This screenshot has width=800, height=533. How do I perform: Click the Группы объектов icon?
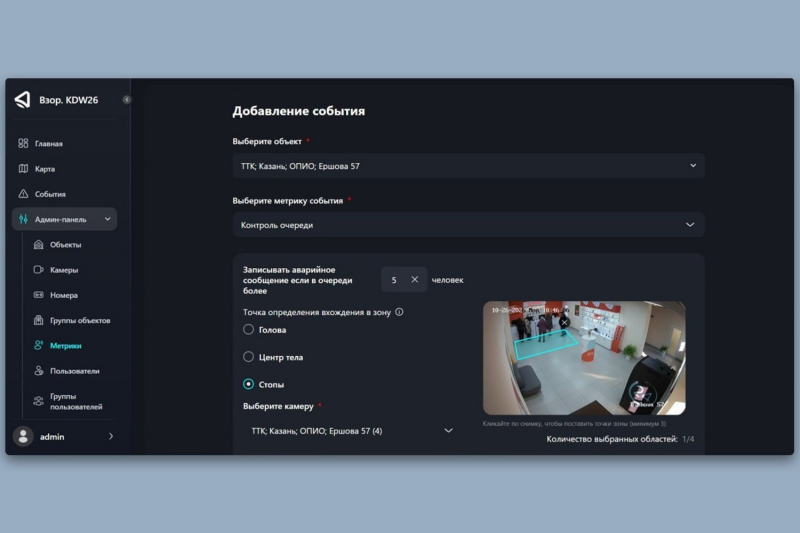pyautogui.click(x=38, y=320)
